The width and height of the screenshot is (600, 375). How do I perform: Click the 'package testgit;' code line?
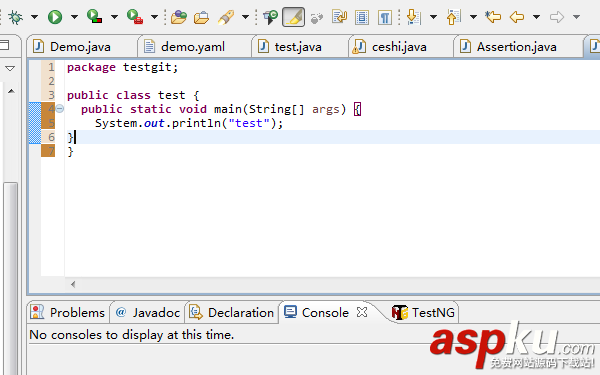tap(122, 67)
